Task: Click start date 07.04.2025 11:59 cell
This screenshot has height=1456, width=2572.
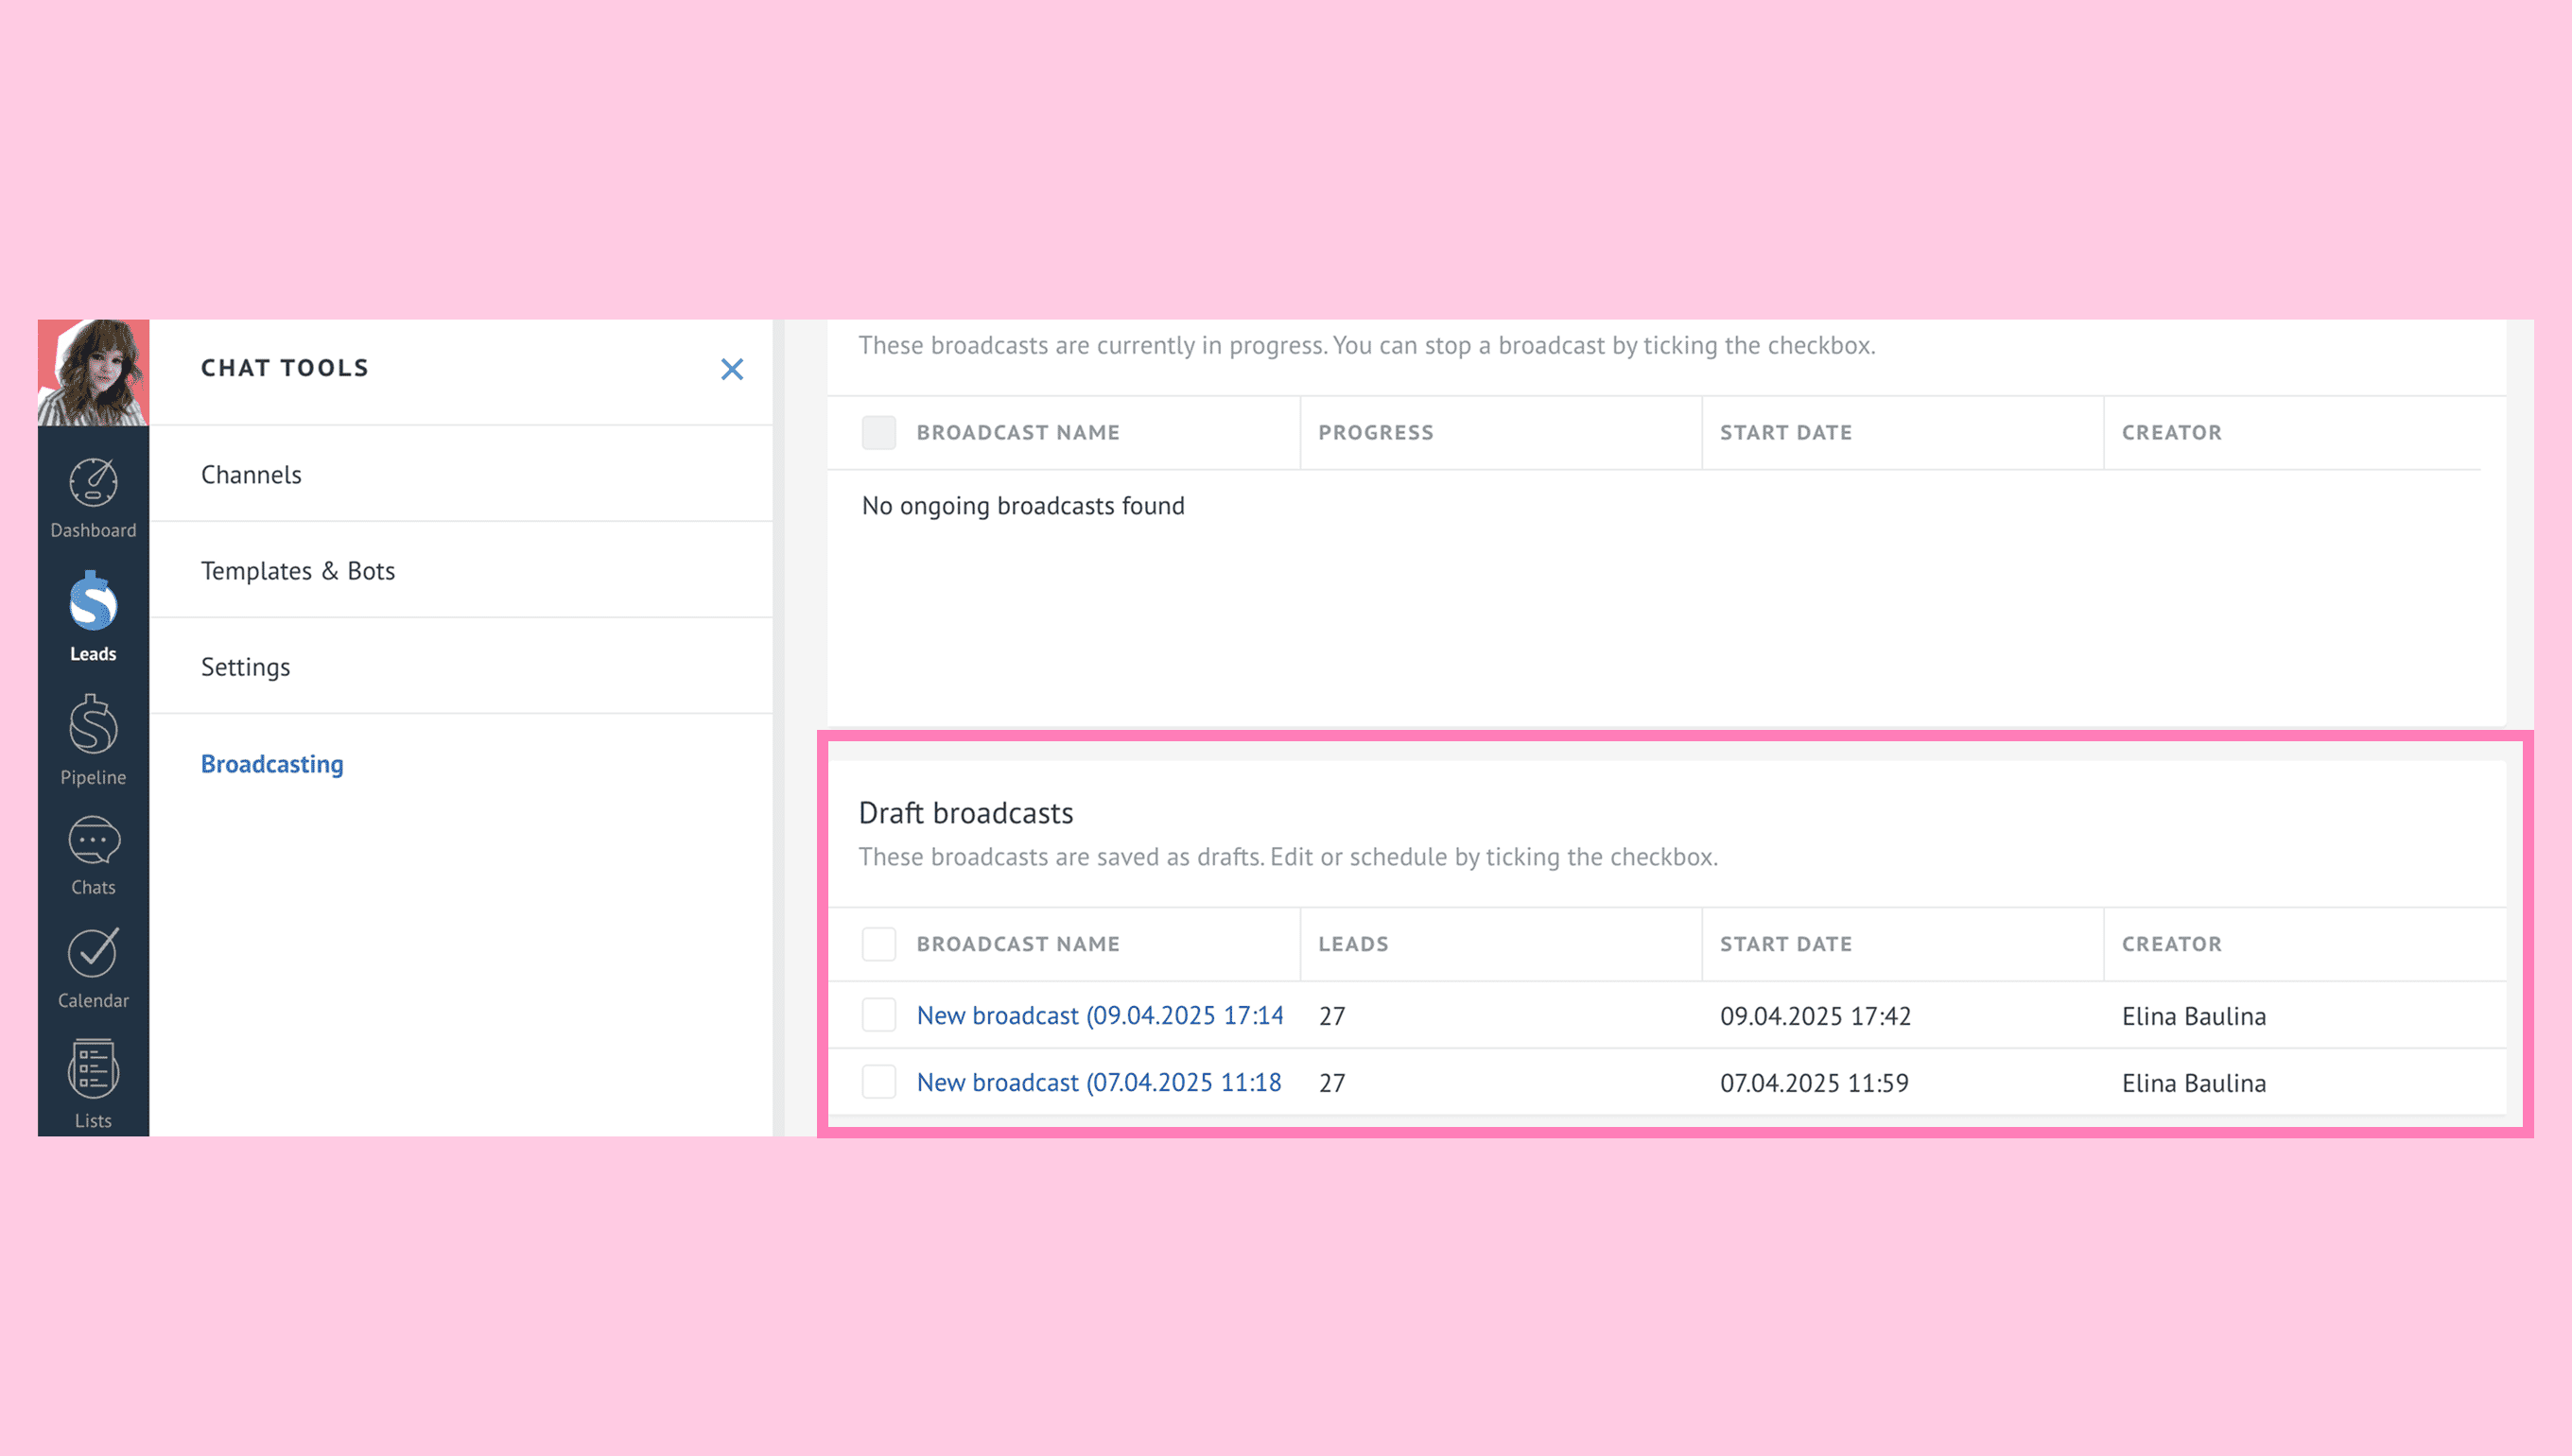Action: 1814,1083
